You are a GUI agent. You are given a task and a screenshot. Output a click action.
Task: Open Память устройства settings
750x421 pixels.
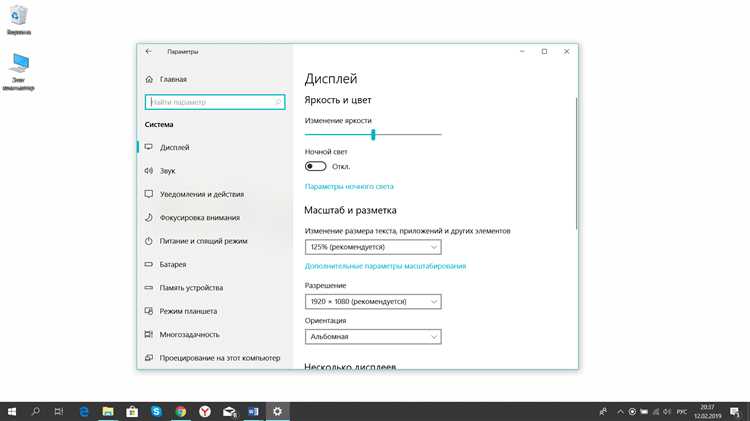point(214,288)
